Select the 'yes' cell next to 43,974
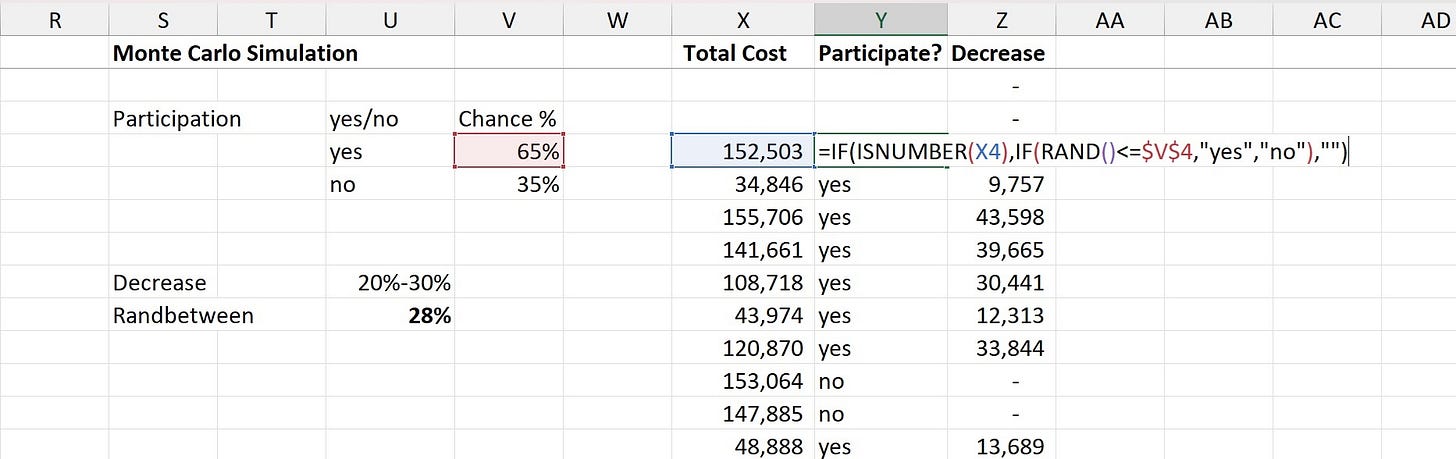This screenshot has width=1456, height=459. [881, 316]
